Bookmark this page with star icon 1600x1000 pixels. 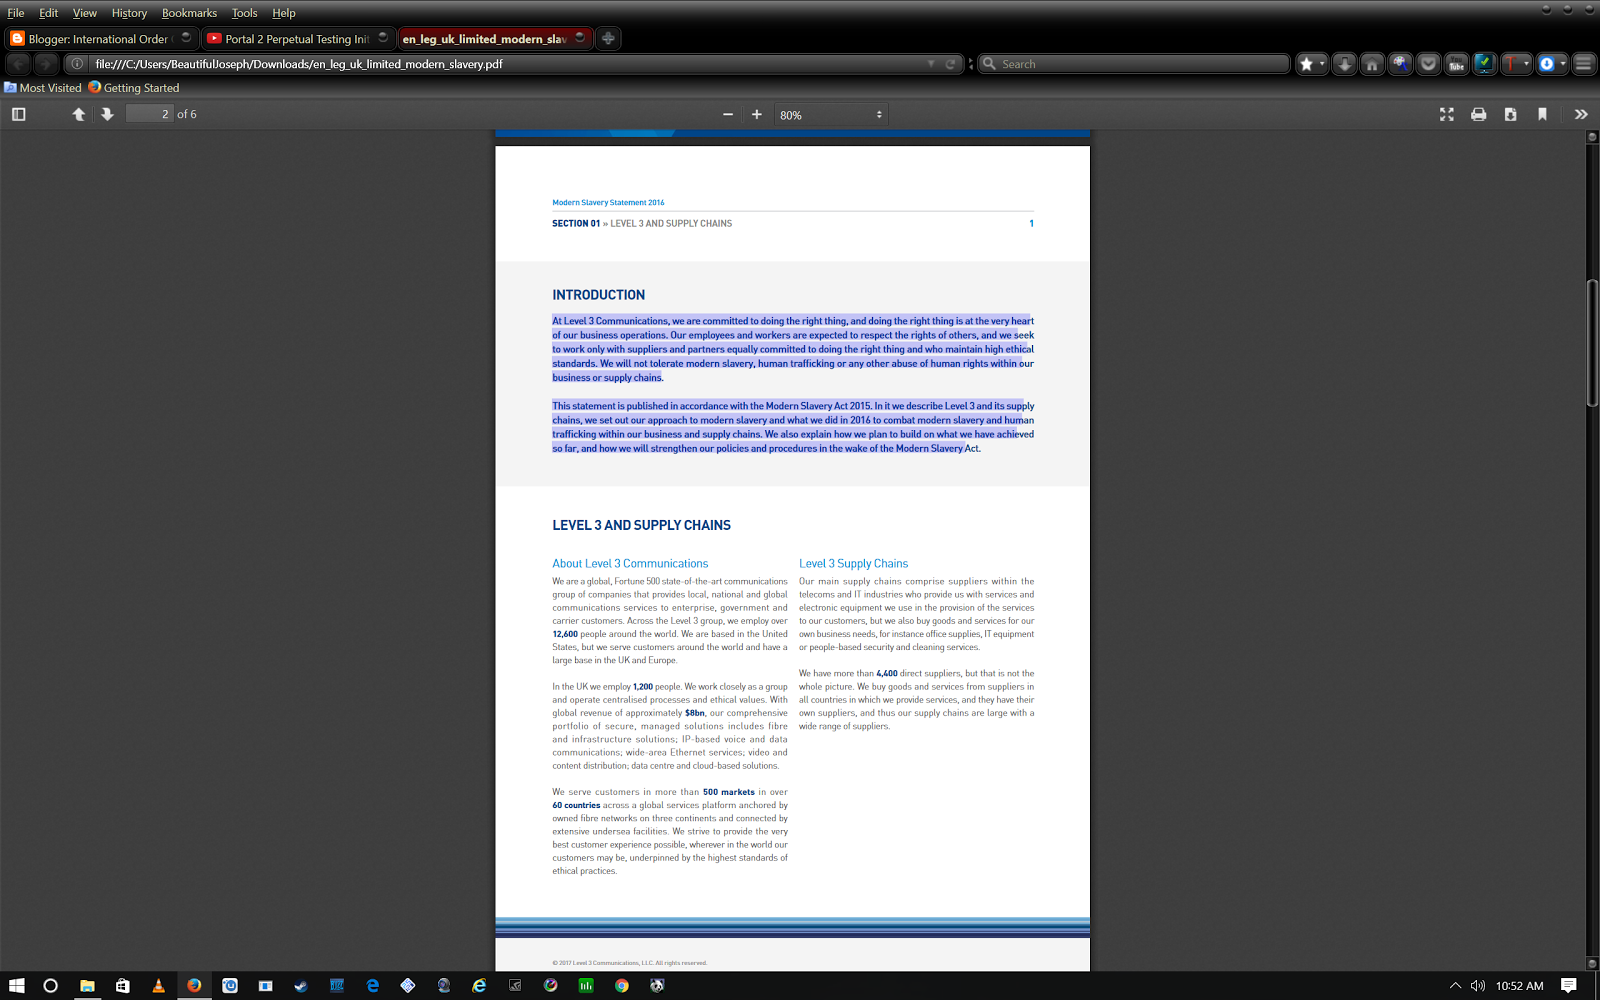coord(1306,64)
